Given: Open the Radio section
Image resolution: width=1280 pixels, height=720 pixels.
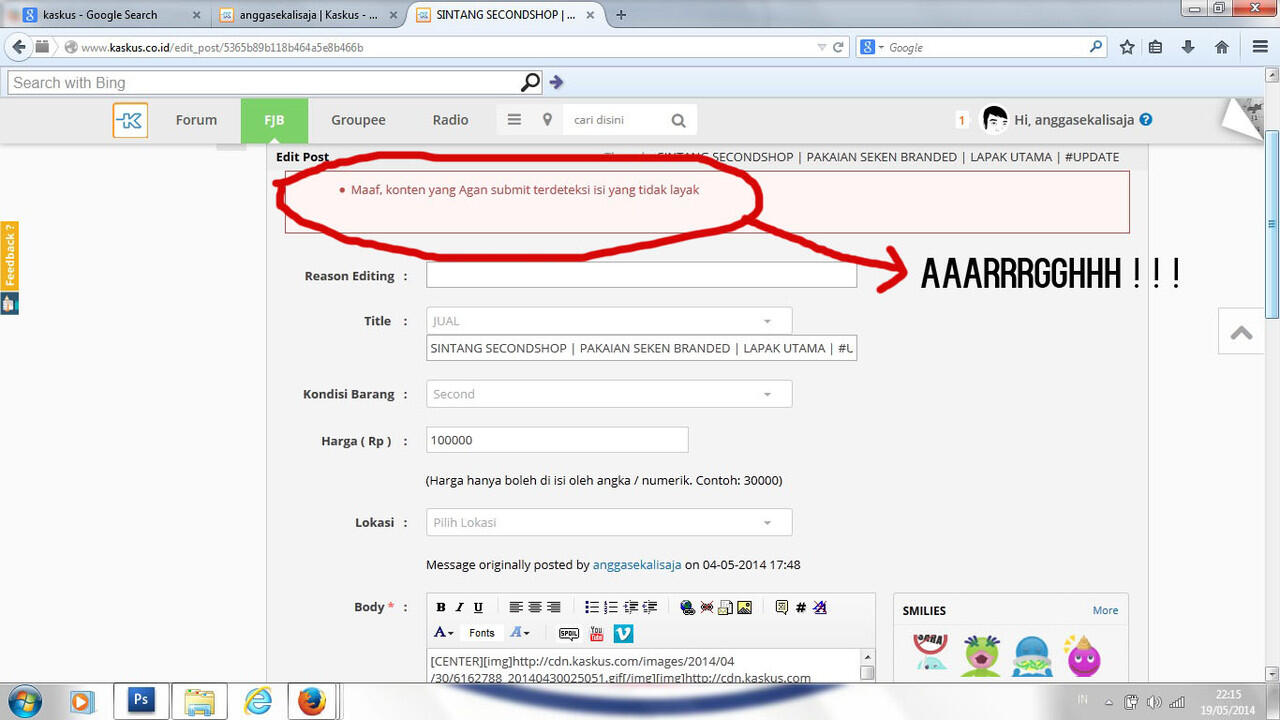Looking at the screenshot, I should 450,120.
